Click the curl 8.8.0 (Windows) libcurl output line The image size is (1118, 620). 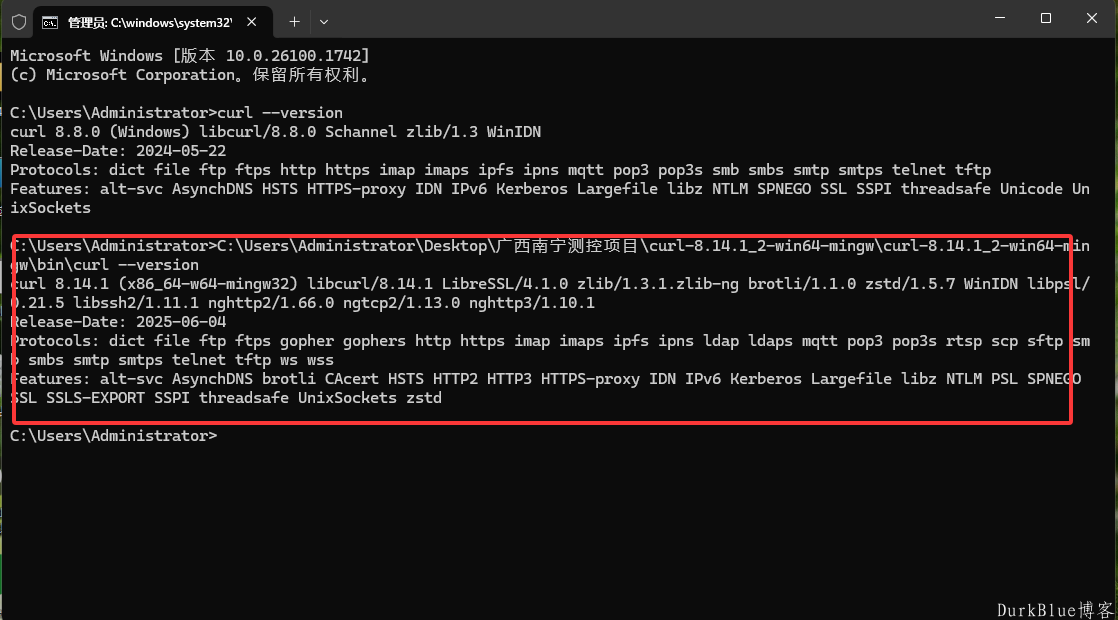point(275,132)
